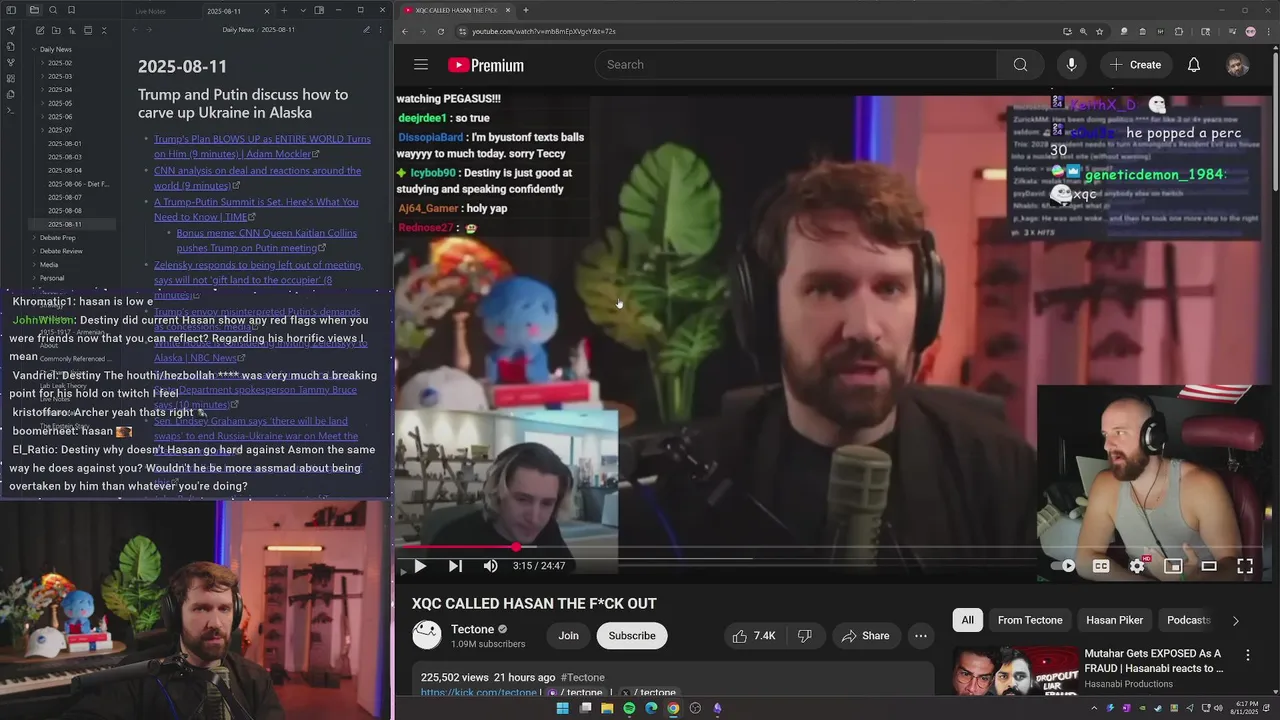Viewport: 1280px width, 720px height.
Task: Share the video
Action: [865, 636]
